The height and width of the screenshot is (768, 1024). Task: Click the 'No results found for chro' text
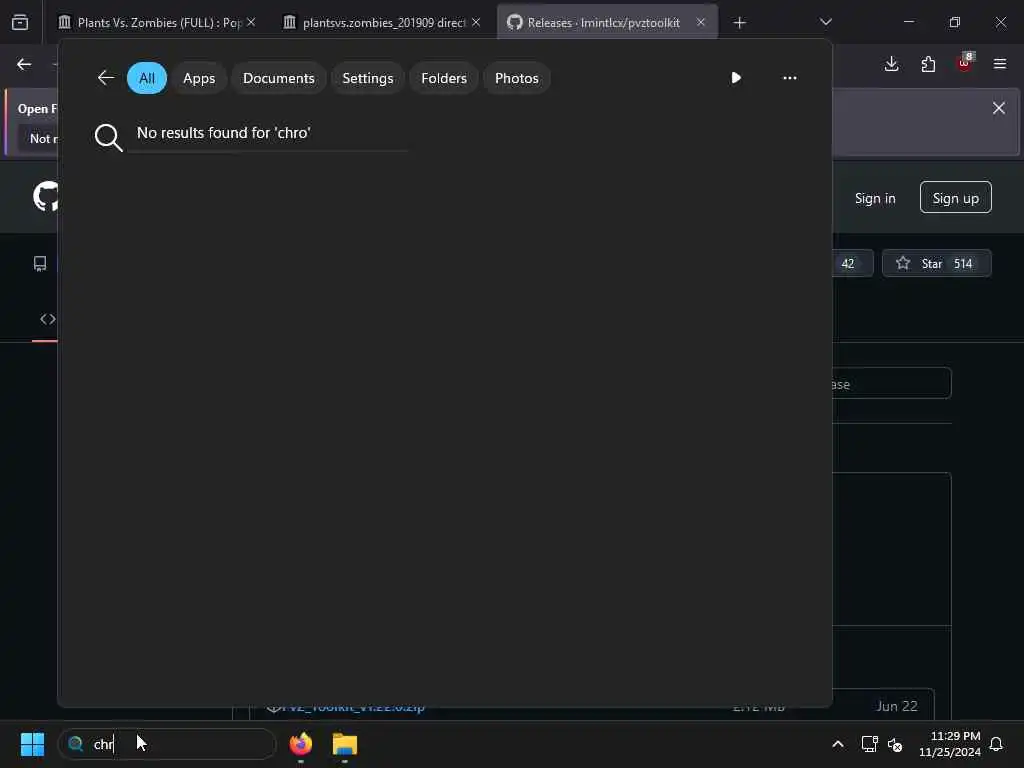point(223,133)
